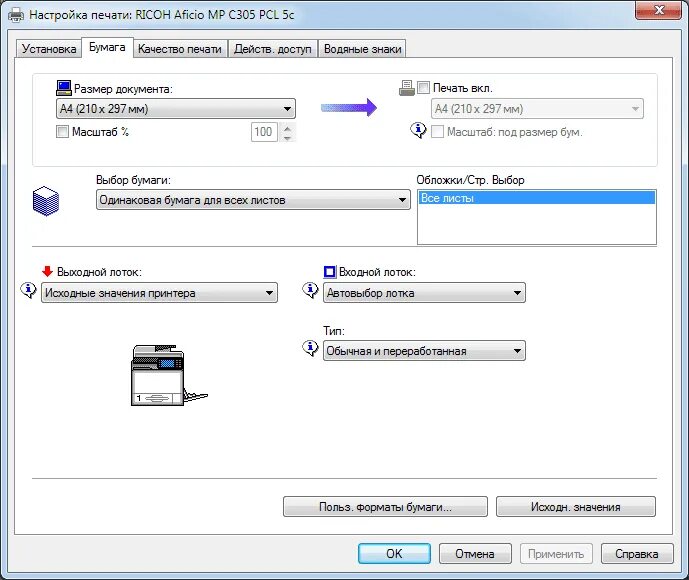
Task: Confirm with the OK button
Action: [394, 554]
